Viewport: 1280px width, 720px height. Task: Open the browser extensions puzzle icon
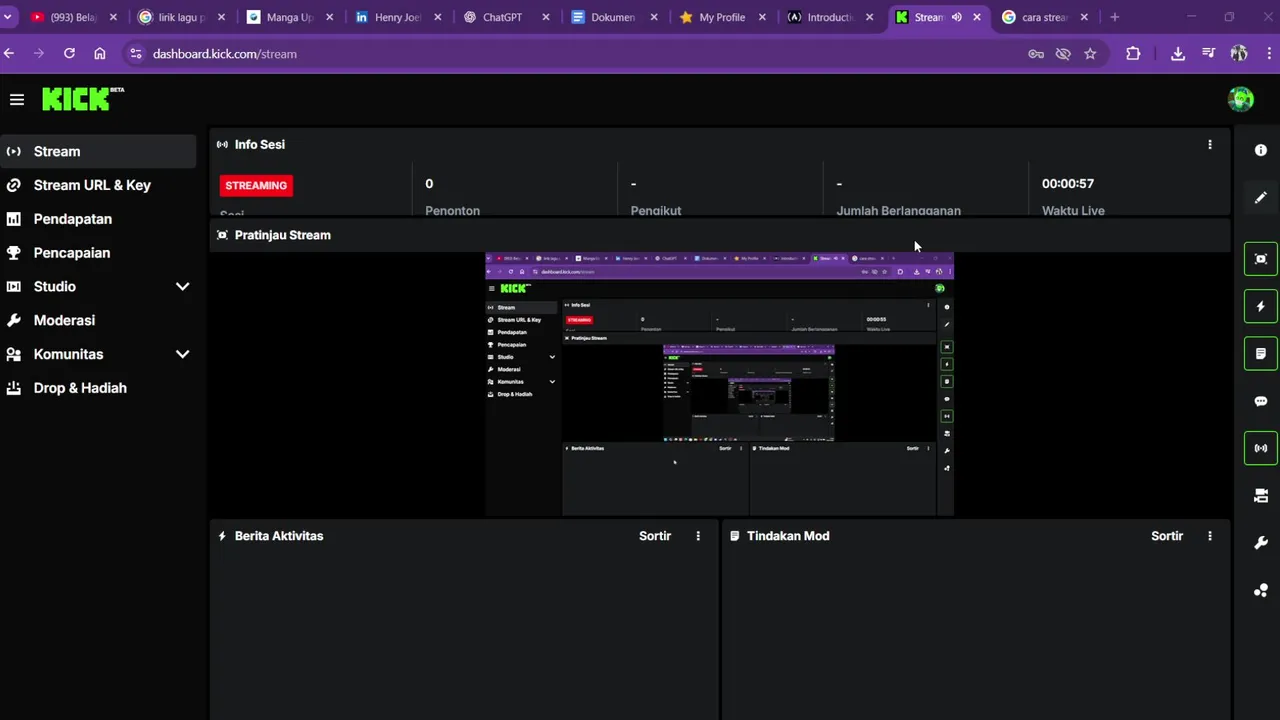click(x=1133, y=54)
